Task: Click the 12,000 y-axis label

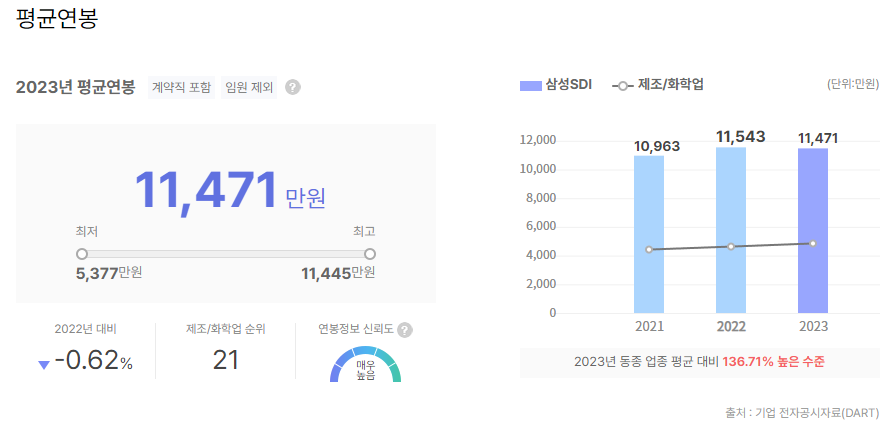Action: (x=537, y=141)
